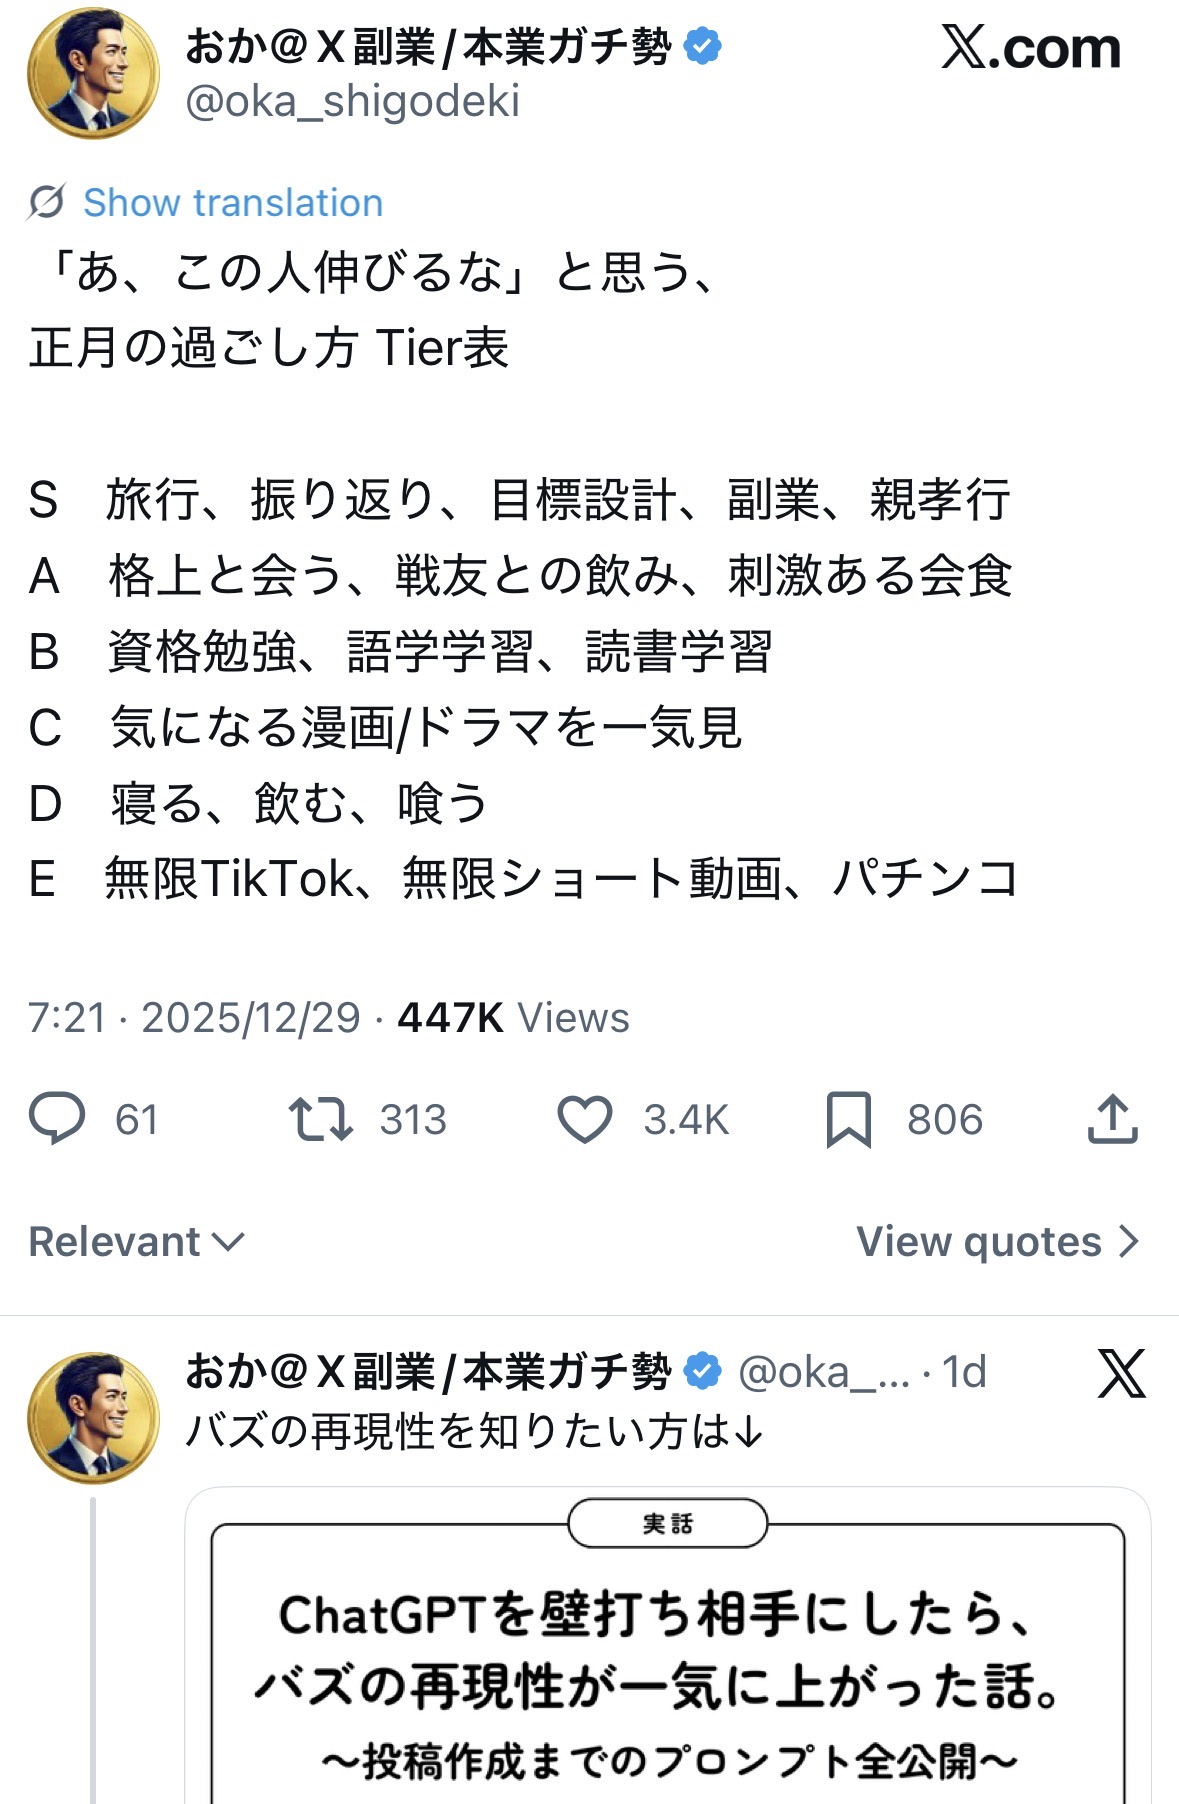
Task: Click the X logo on the reply
Action: (x=1121, y=1373)
